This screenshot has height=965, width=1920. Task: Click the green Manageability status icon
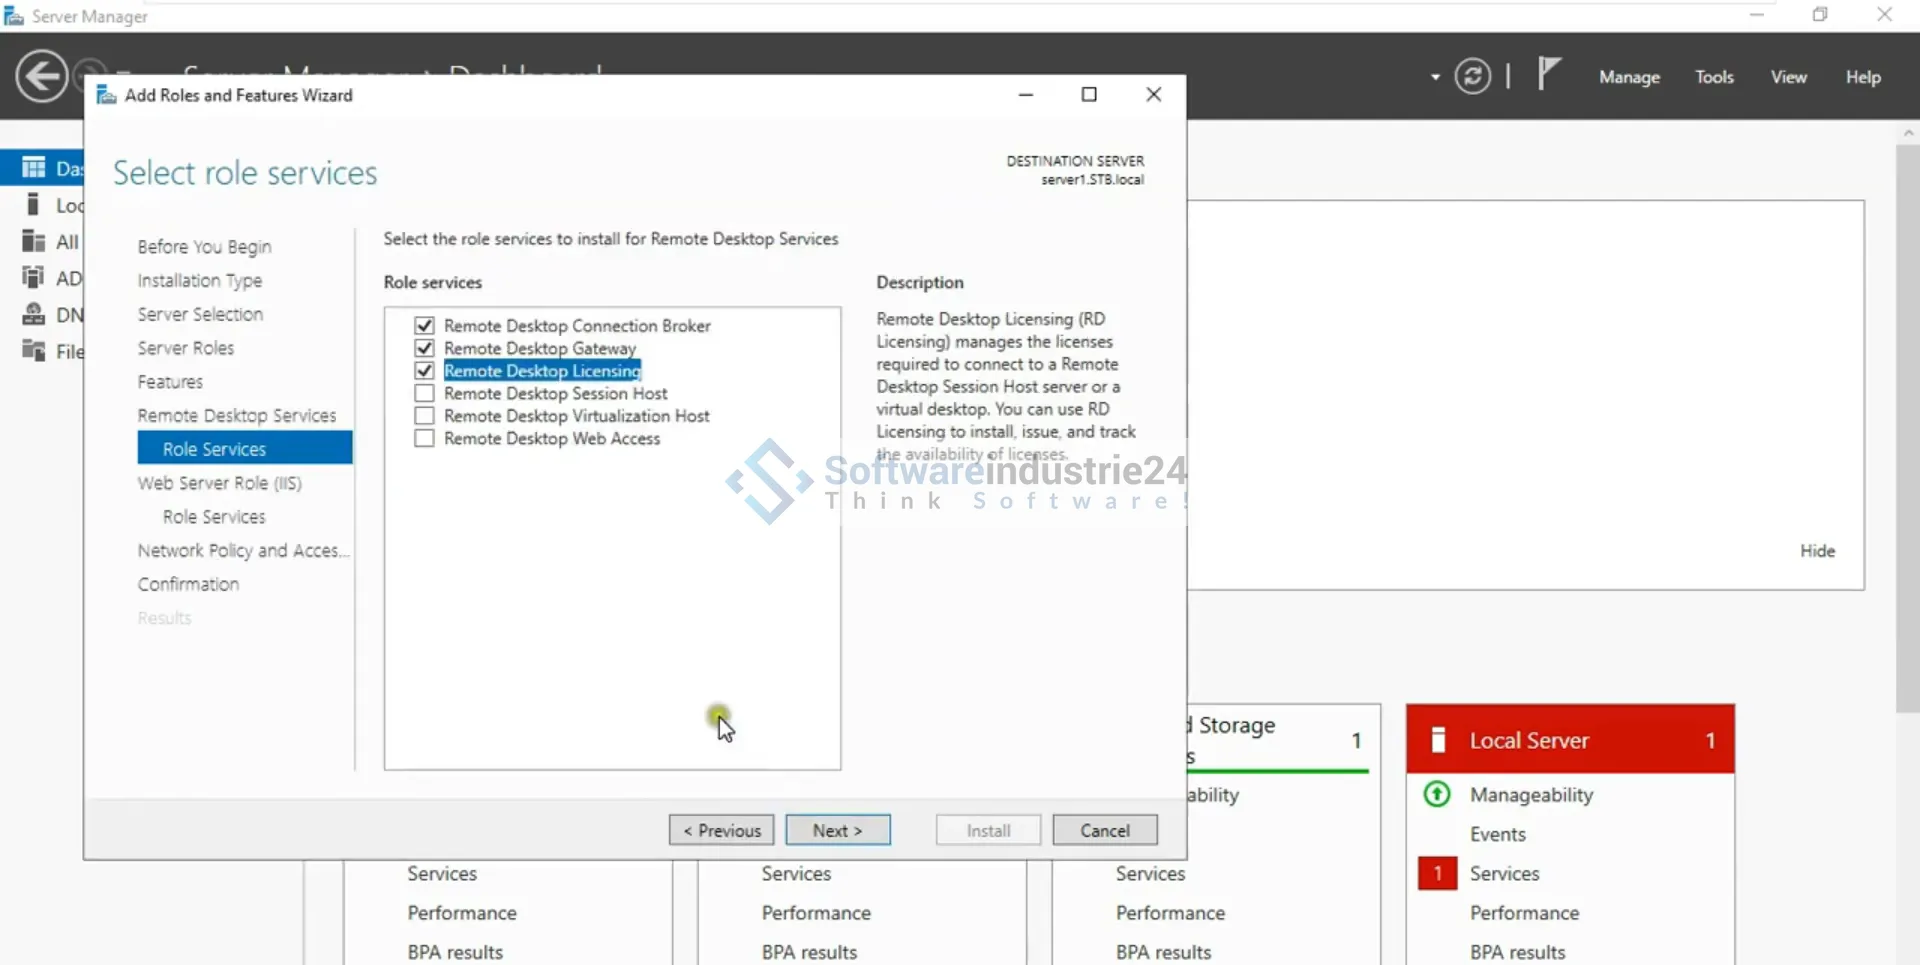pyautogui.click(x=1437, y=794)
